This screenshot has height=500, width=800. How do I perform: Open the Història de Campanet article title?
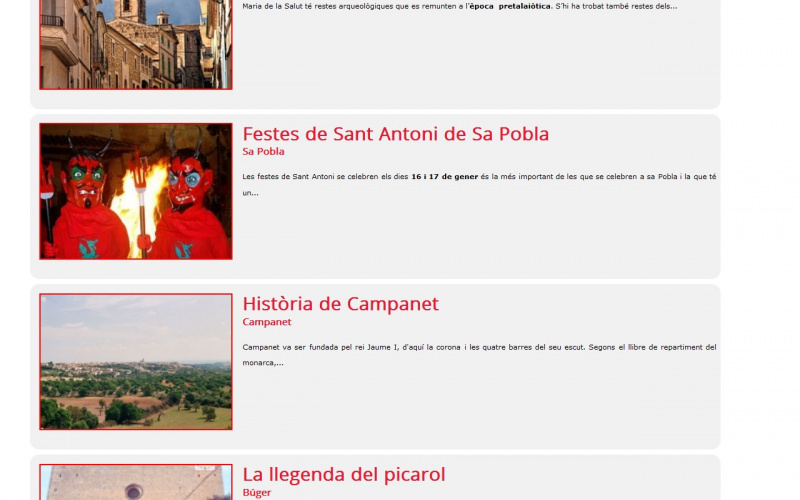coord(340,304)
